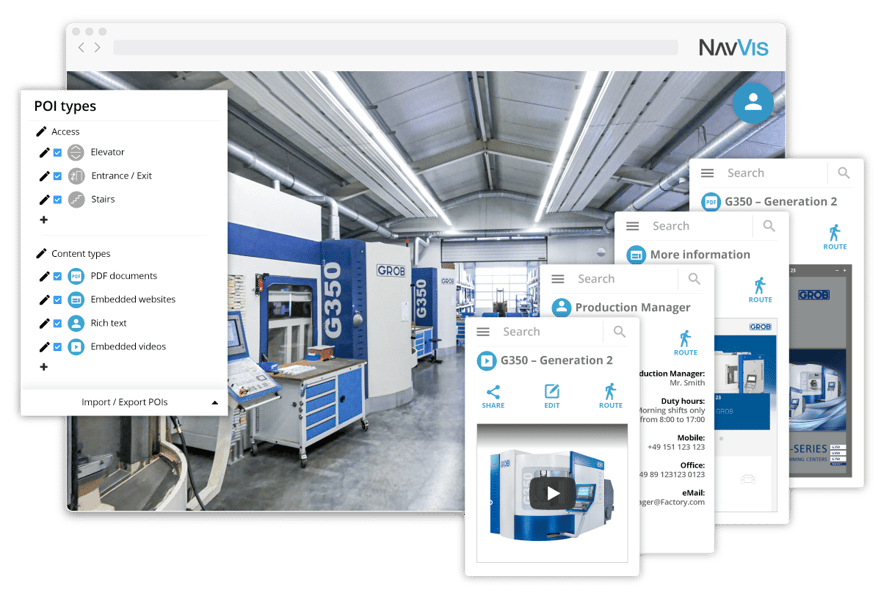Disable the Embedded videos checkbox
This screenshot has width=881, height=593.
pyautogui.click(x=57, y=347)
